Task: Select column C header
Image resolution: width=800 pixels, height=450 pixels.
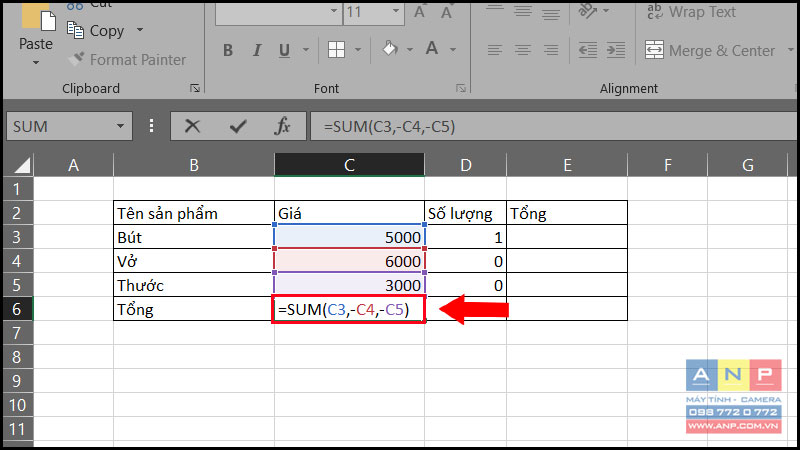Action: (x=349, y=165)
